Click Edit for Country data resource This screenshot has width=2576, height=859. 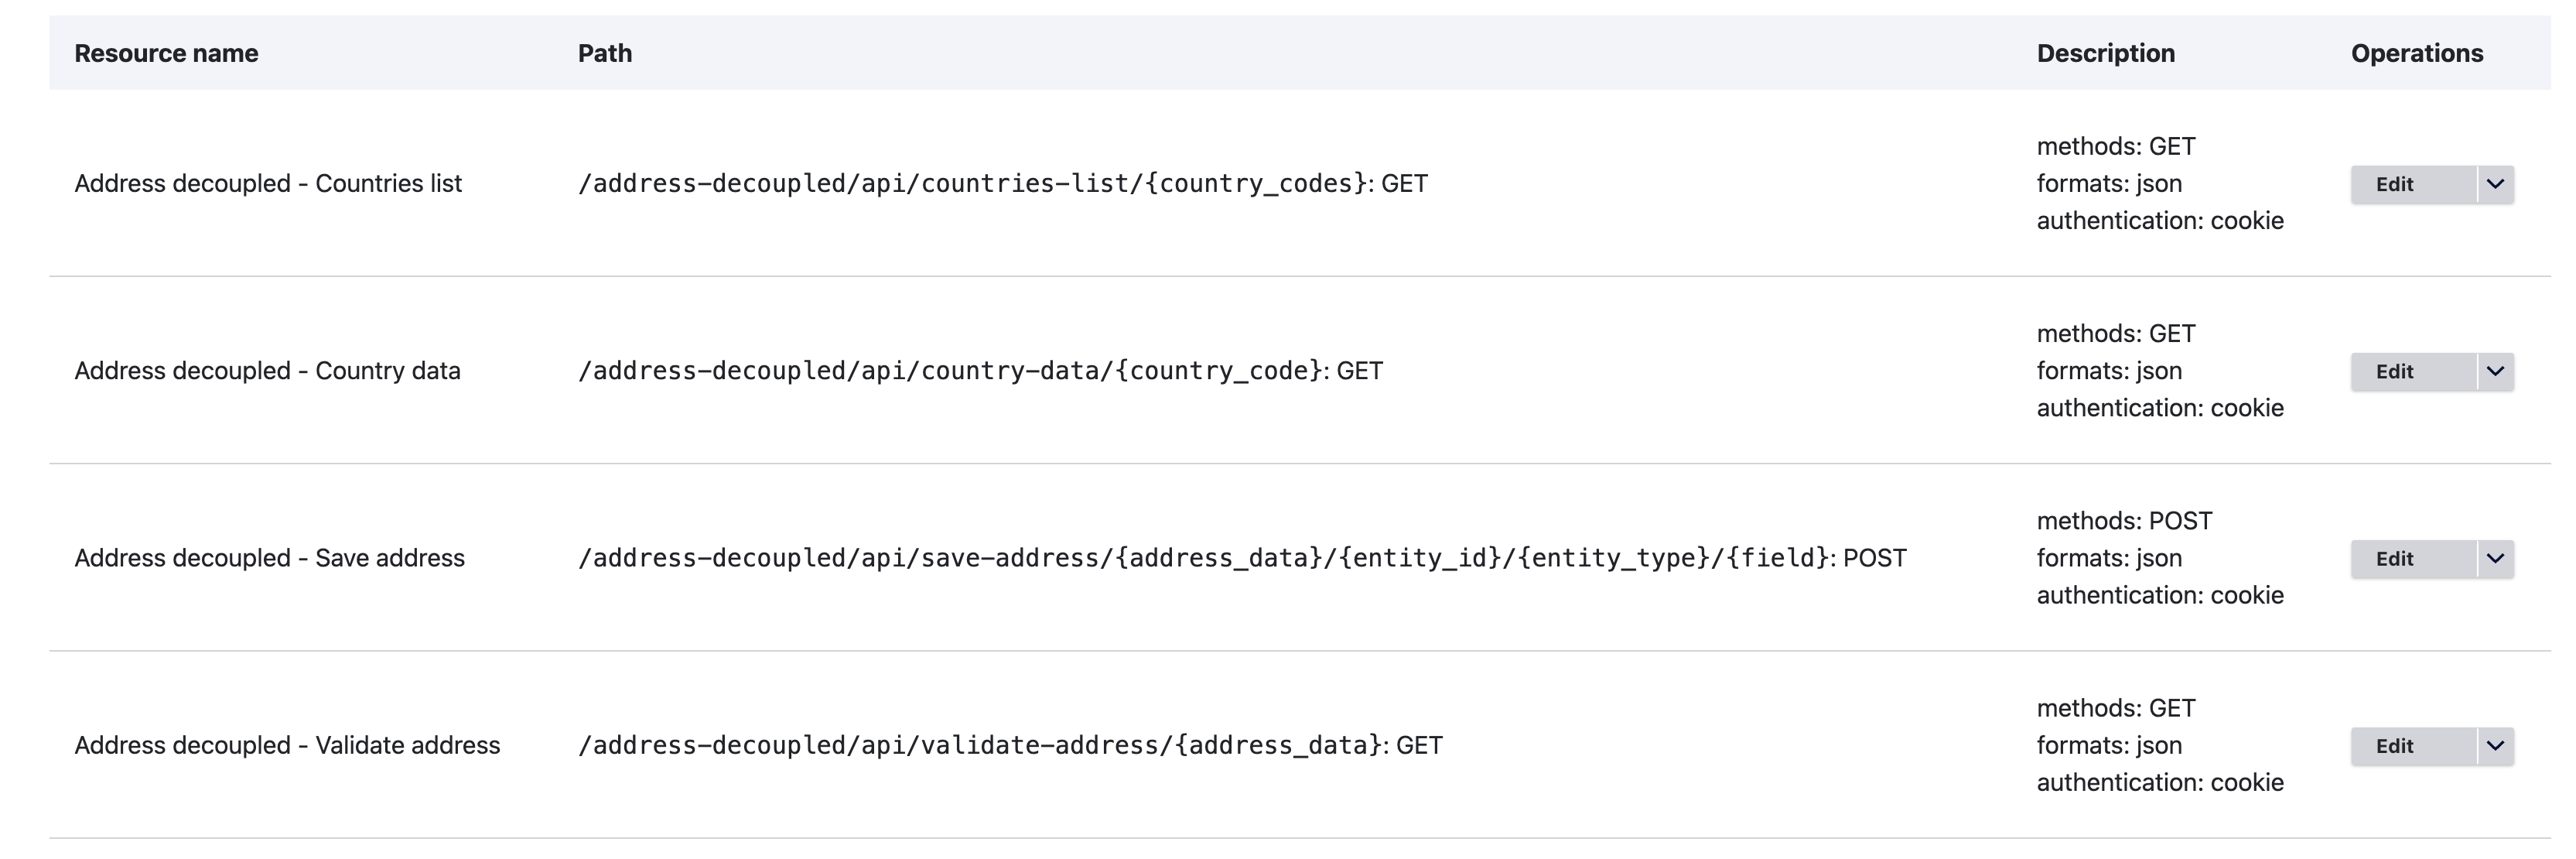pos(2396,371)
